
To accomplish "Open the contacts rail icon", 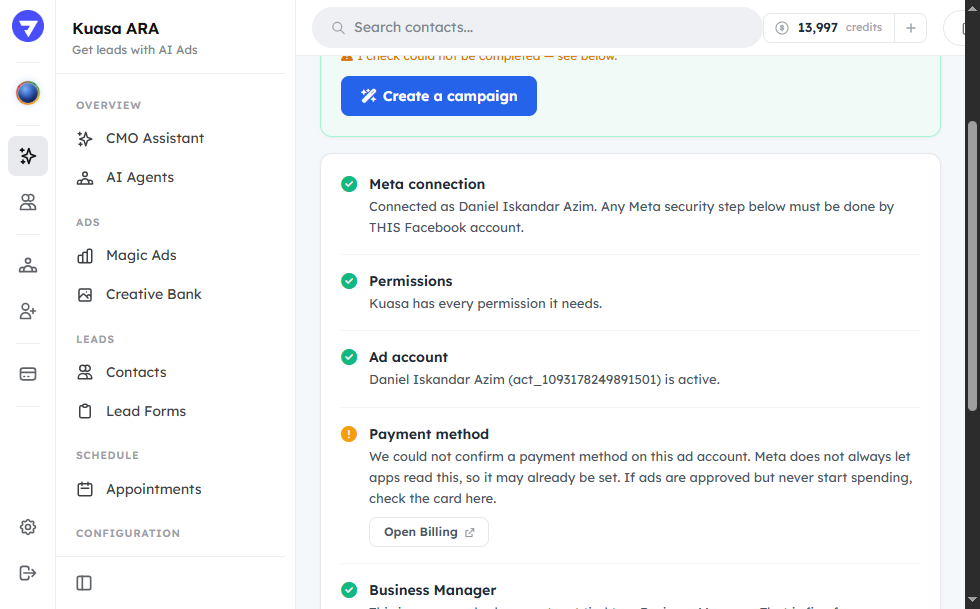I will (x=28, y=202).
